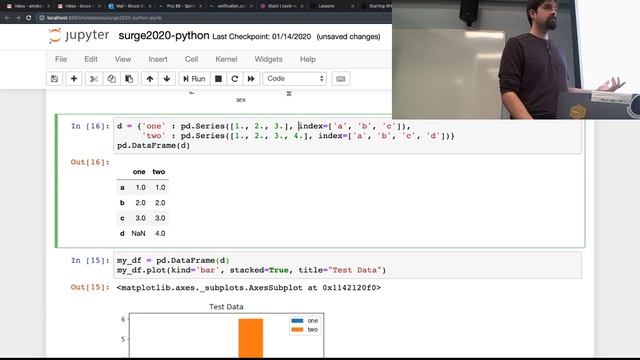
Task: Rename the notebook title surge2020-python
Action: point(164,36)
